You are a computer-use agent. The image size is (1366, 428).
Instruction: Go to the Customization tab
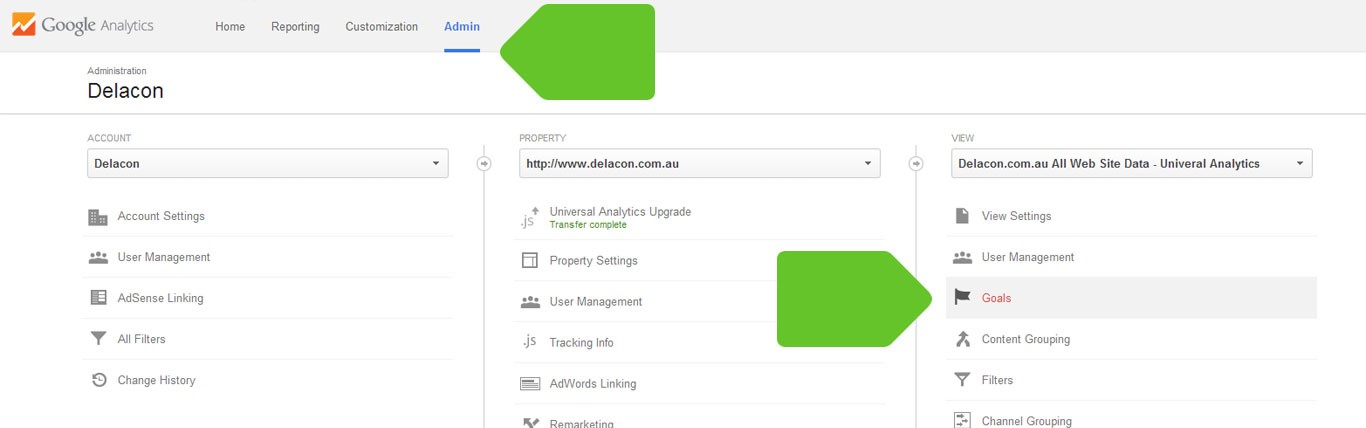(x=382, y=27)
